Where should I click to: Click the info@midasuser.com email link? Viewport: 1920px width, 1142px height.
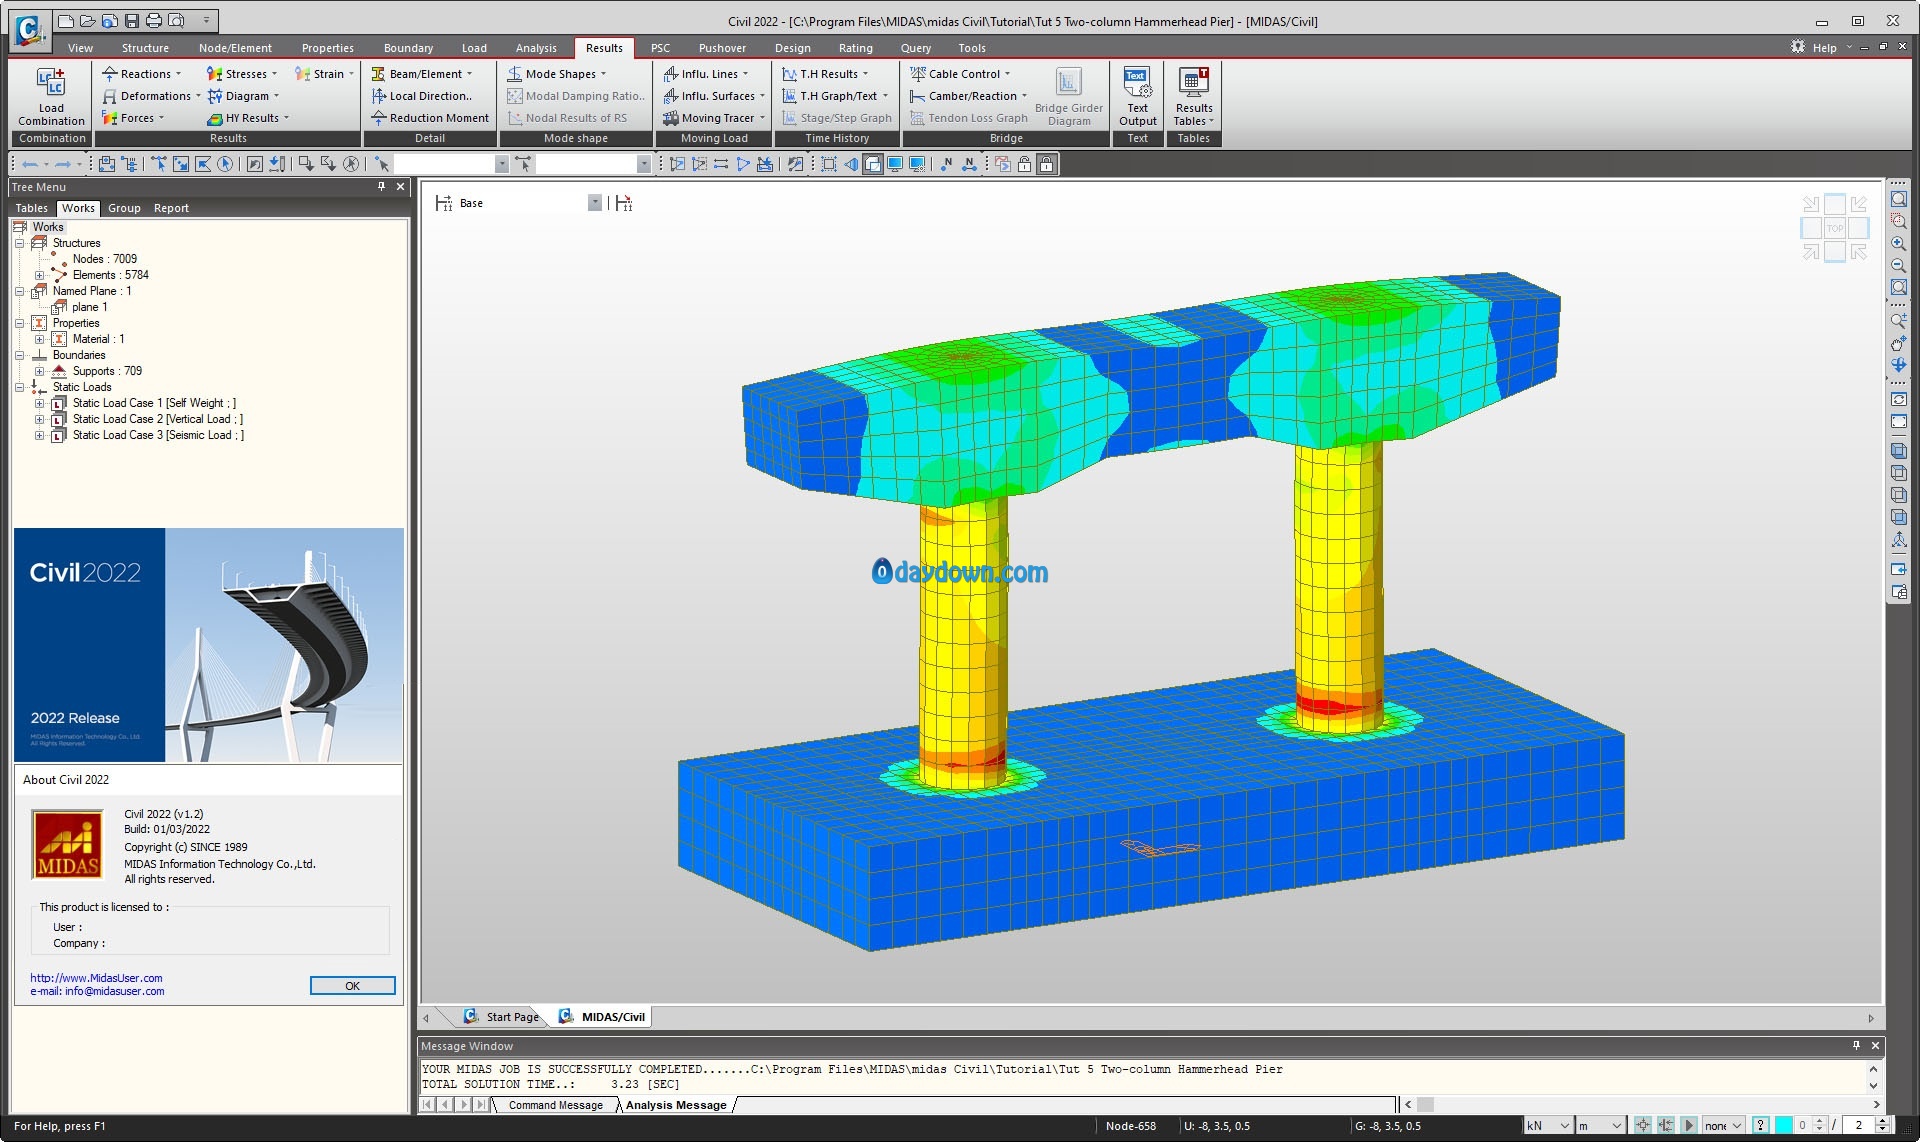(x=114, y=991)
